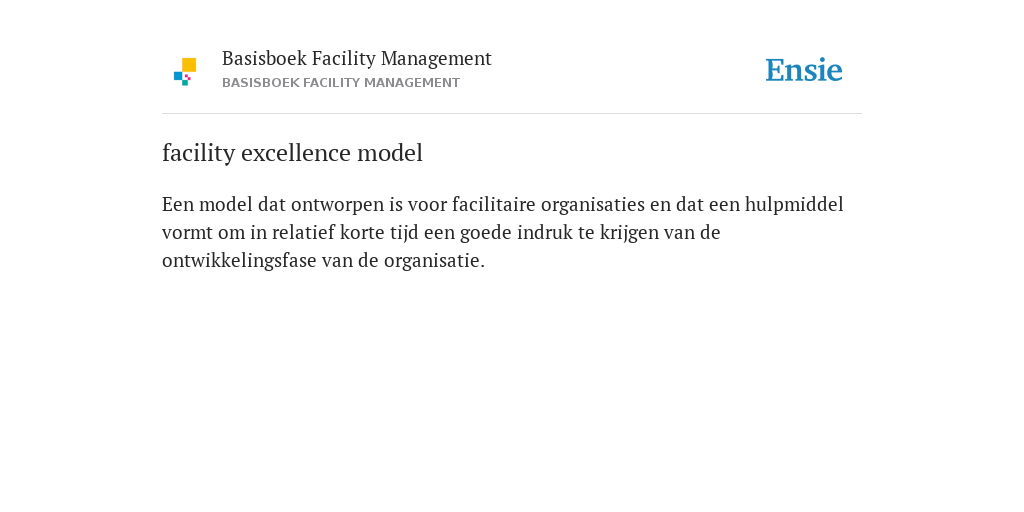Click the yellow square in the logo
The width and height of the screenshot is (1024, 512).
[x=189, y=65]
